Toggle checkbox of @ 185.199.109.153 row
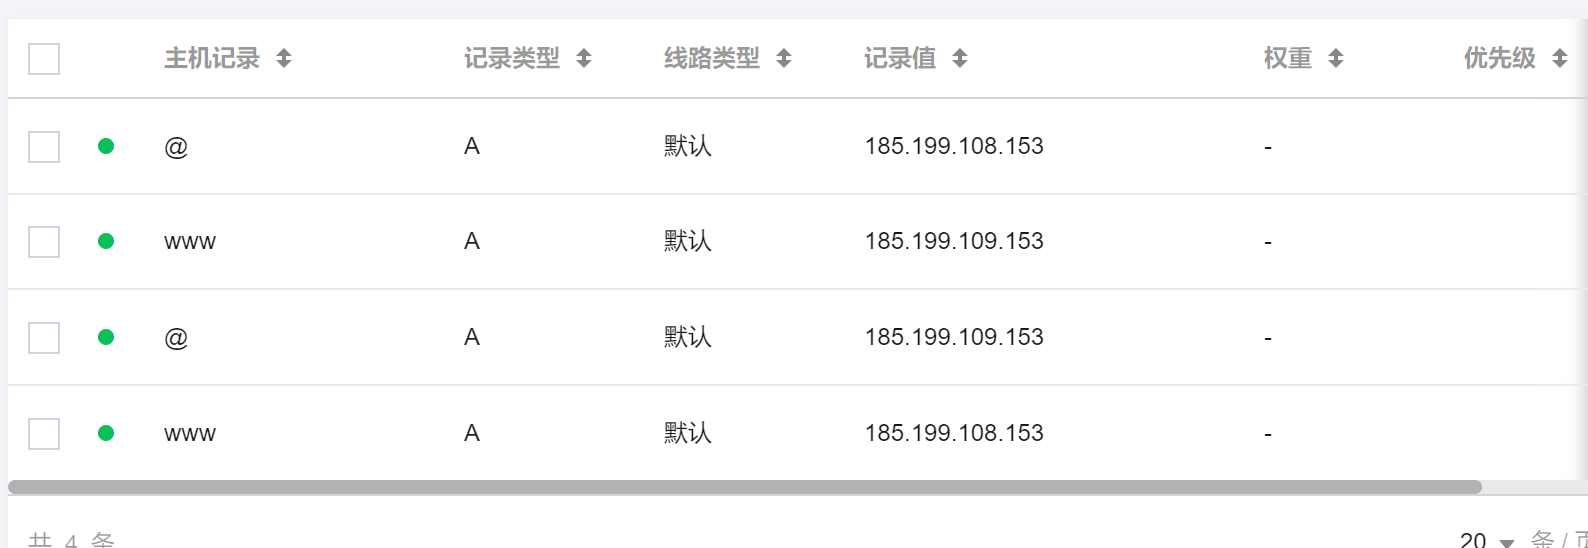This screenshot has width=1588, height=548. point(44,338)
